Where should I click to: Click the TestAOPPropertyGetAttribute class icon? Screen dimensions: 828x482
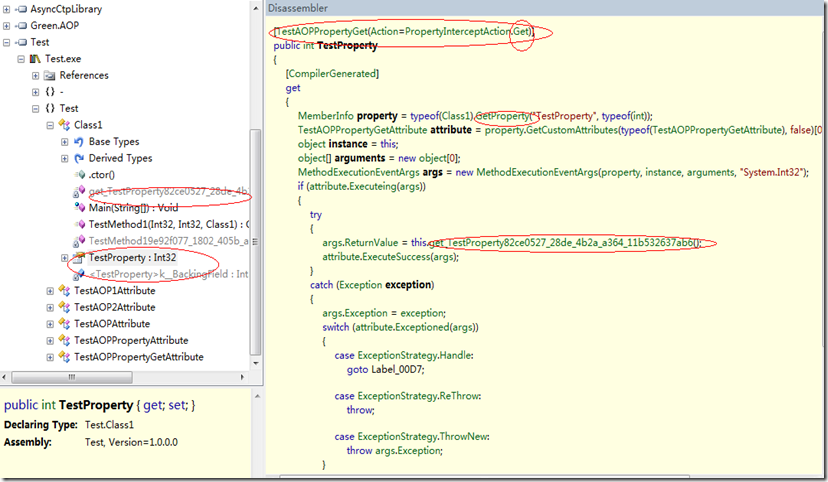[64, 357]
